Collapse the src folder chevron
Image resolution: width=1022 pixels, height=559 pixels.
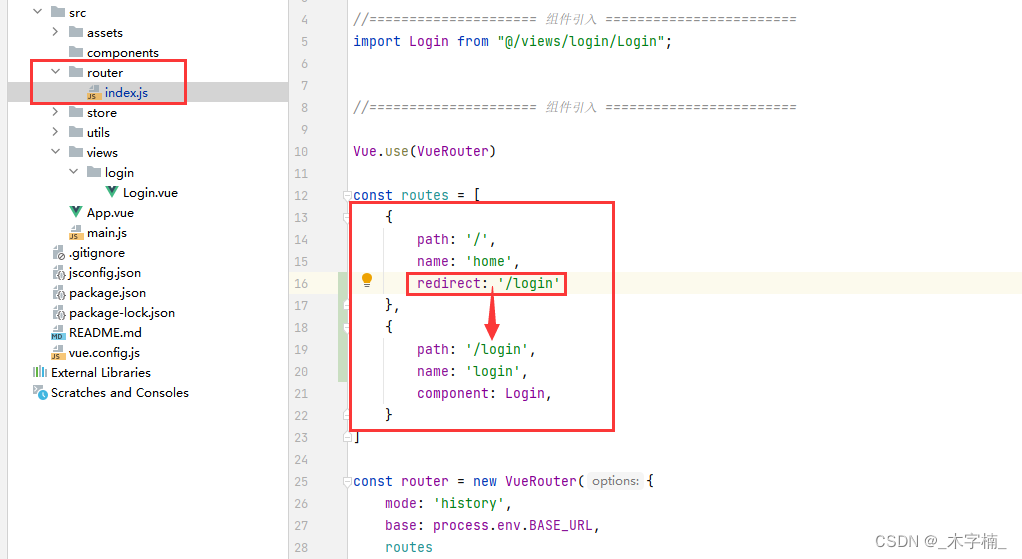pyautogui.click(x=38, y=12)
